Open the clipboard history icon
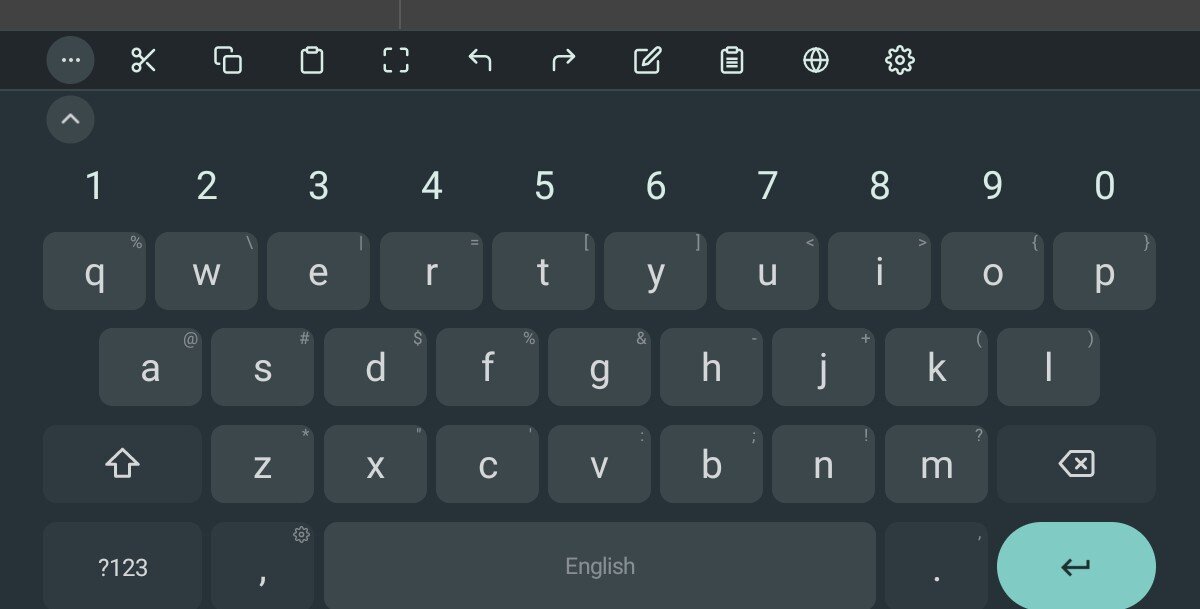1200x609 pixels. tap(732, 60)
